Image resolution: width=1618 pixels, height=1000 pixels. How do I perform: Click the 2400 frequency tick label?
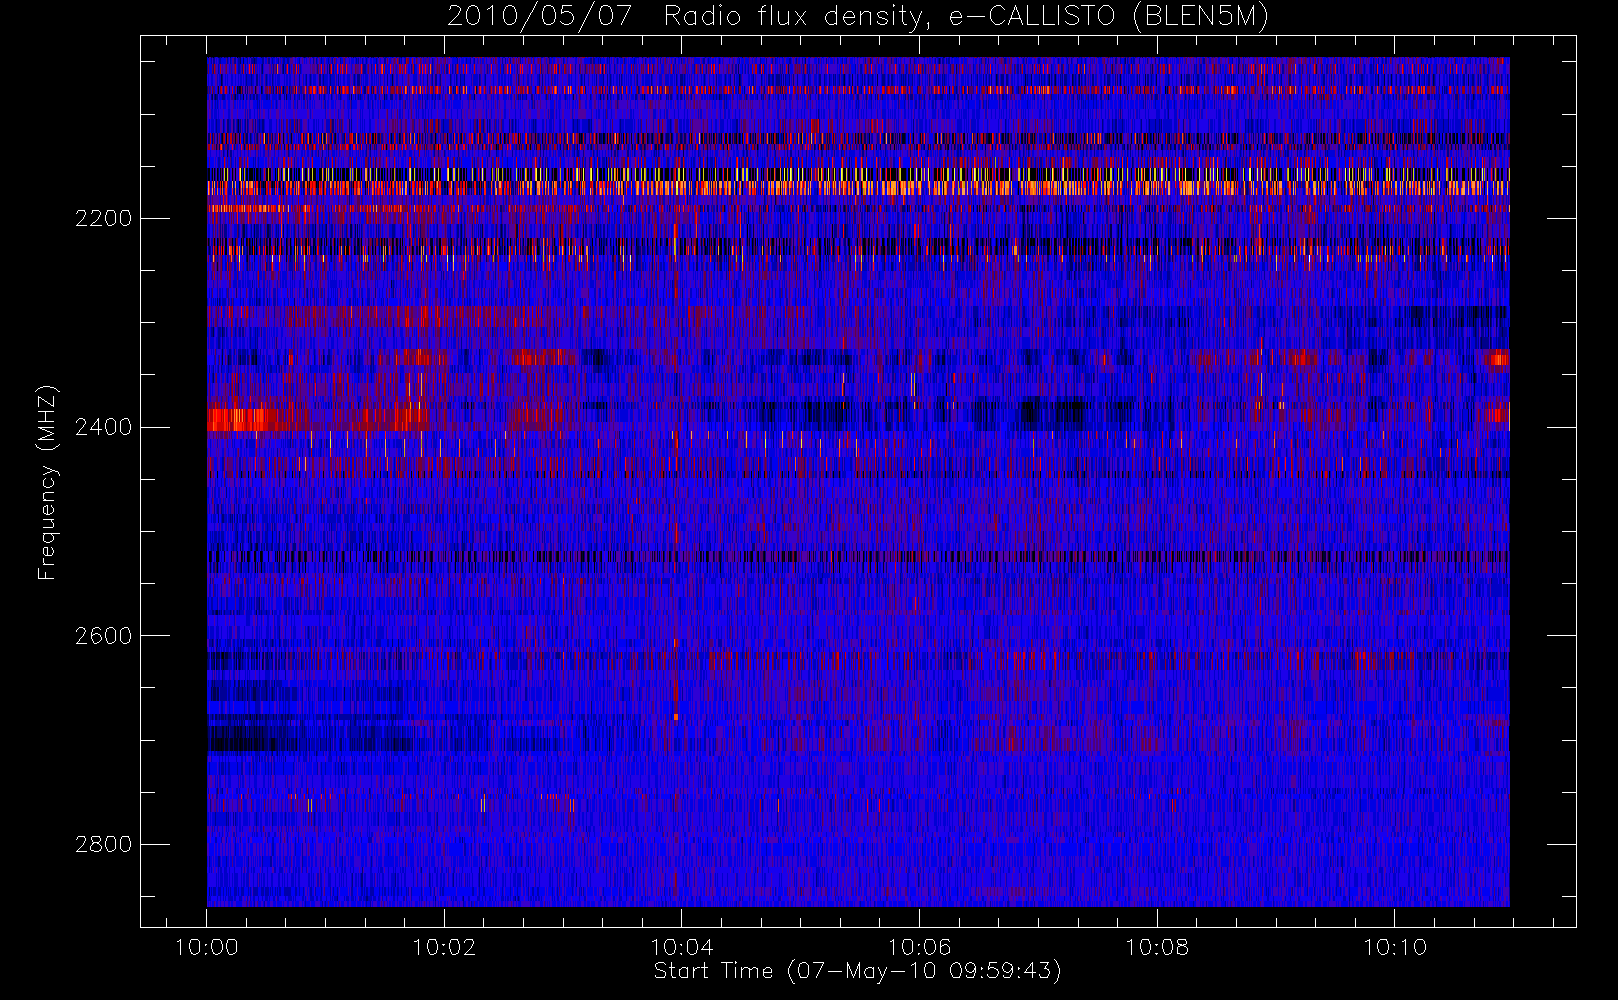coord(103,427)
